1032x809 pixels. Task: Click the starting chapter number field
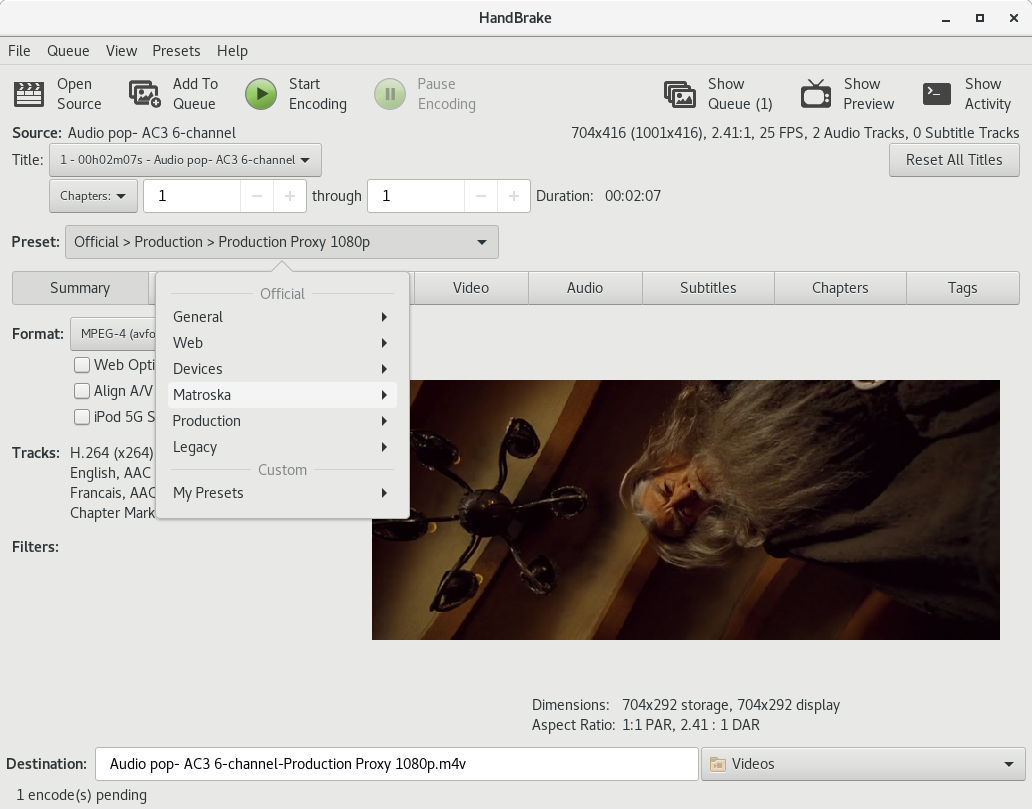pos(192,196)
